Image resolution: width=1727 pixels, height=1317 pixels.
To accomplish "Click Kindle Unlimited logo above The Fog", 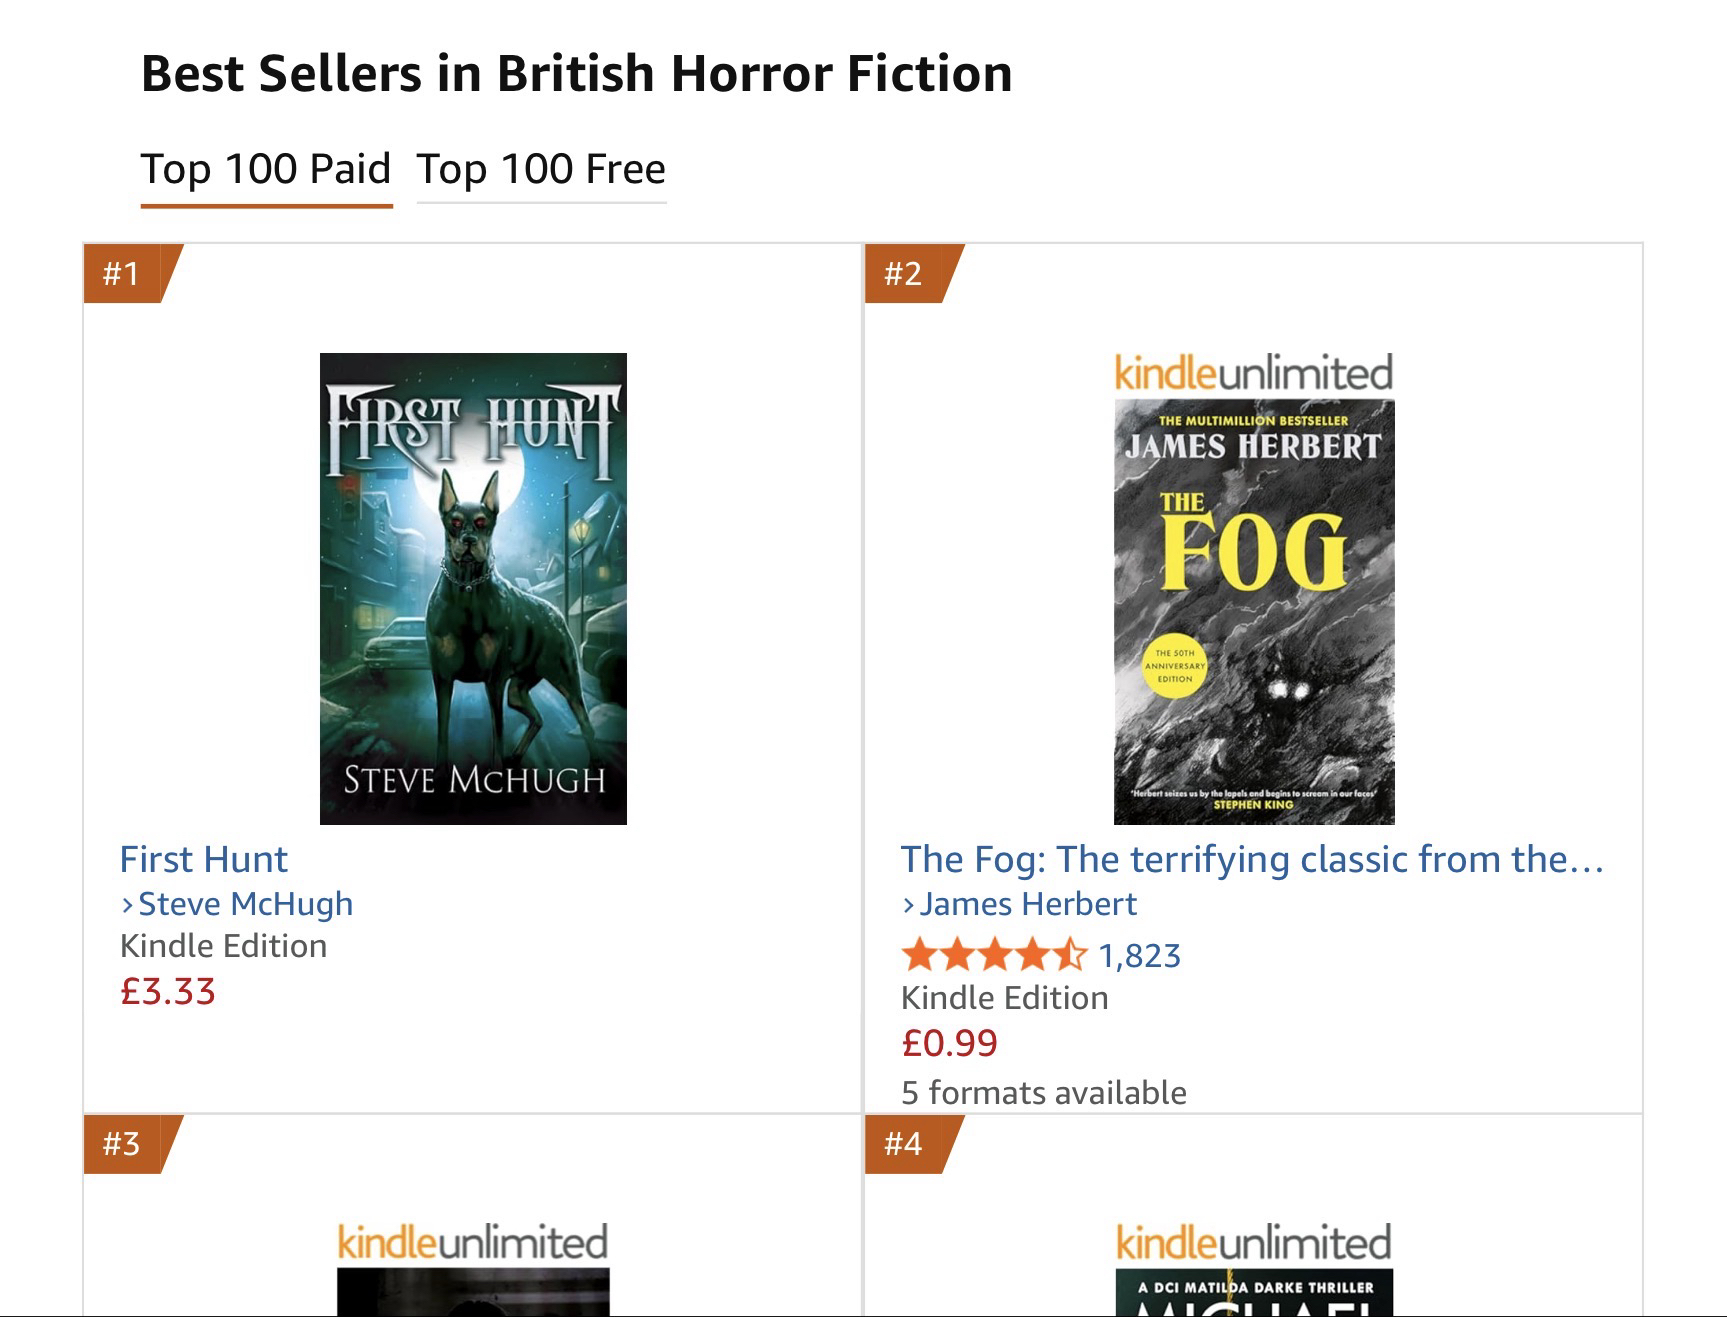I will coord(1253,373).
